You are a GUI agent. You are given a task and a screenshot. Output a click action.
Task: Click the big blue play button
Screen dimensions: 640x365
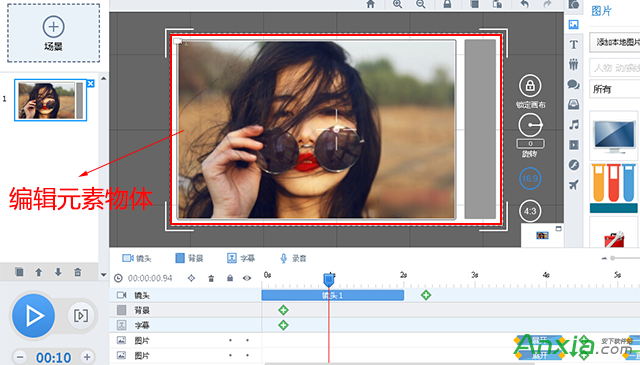pos(33,316)
